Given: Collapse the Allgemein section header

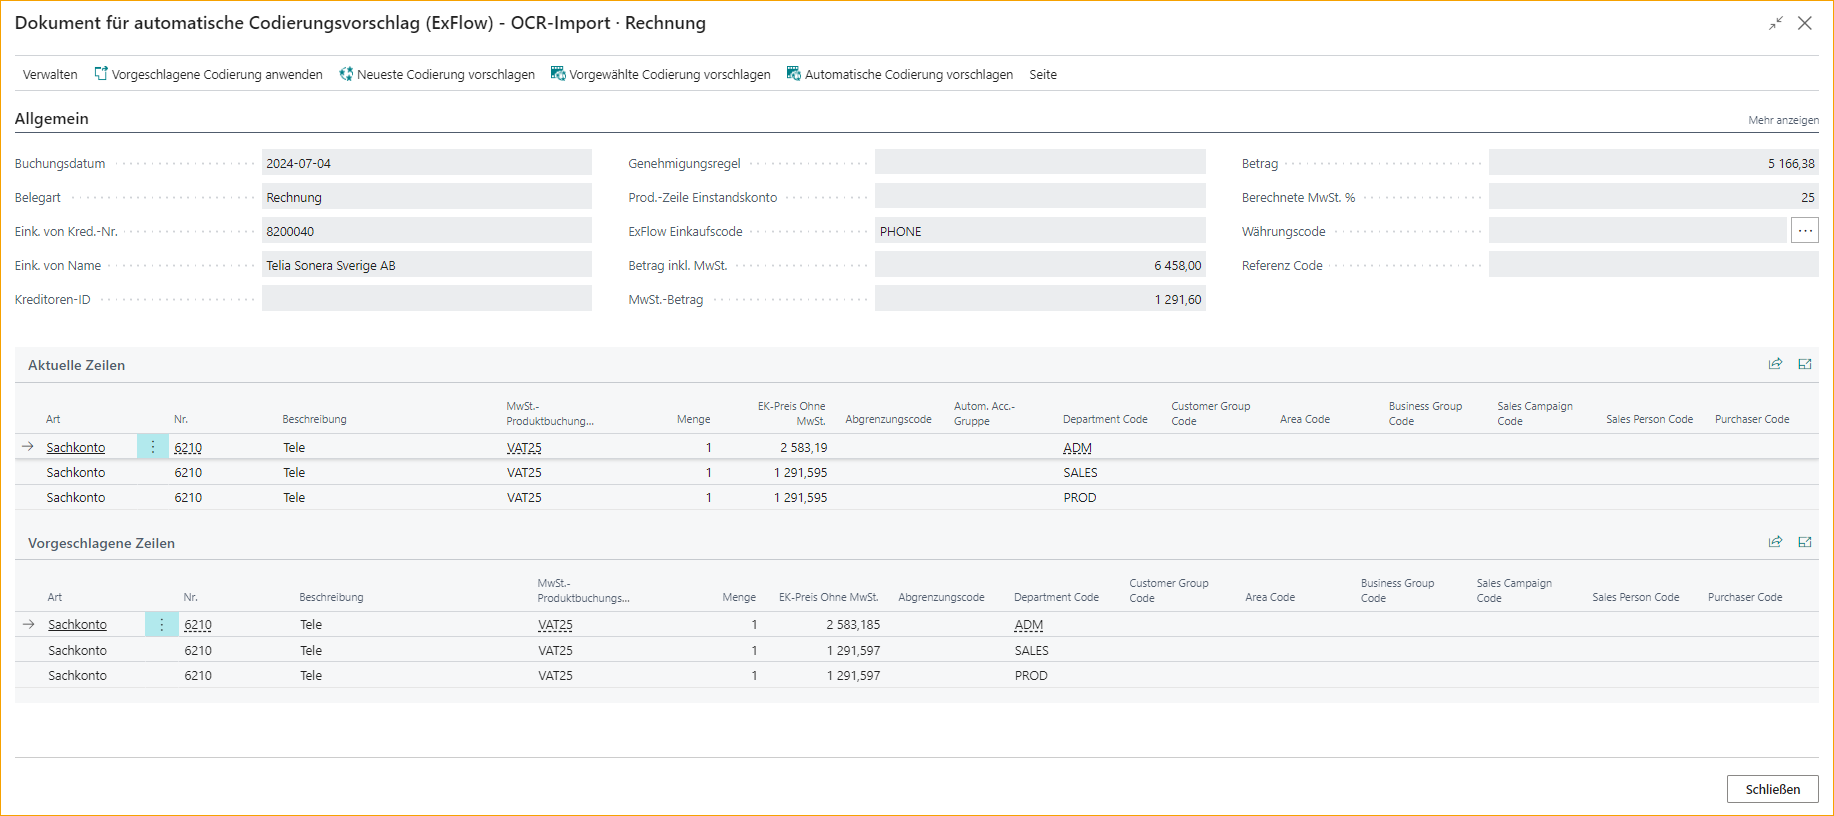Looking at the screenshot, I should click(52, 119).
